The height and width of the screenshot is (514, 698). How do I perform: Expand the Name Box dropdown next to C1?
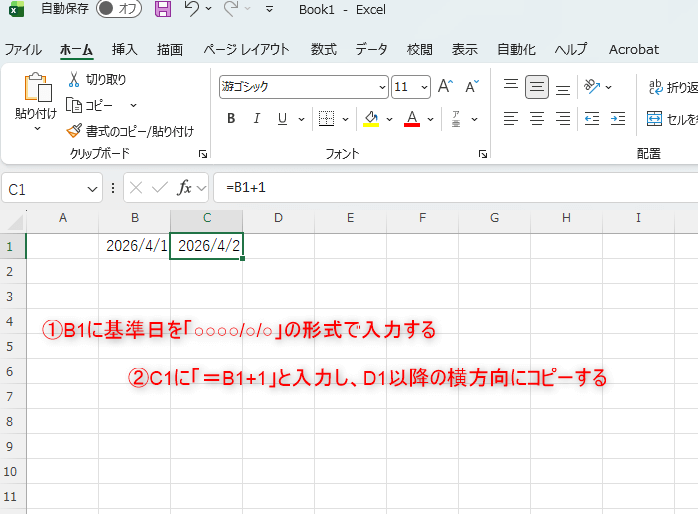(x=93, y=188)
